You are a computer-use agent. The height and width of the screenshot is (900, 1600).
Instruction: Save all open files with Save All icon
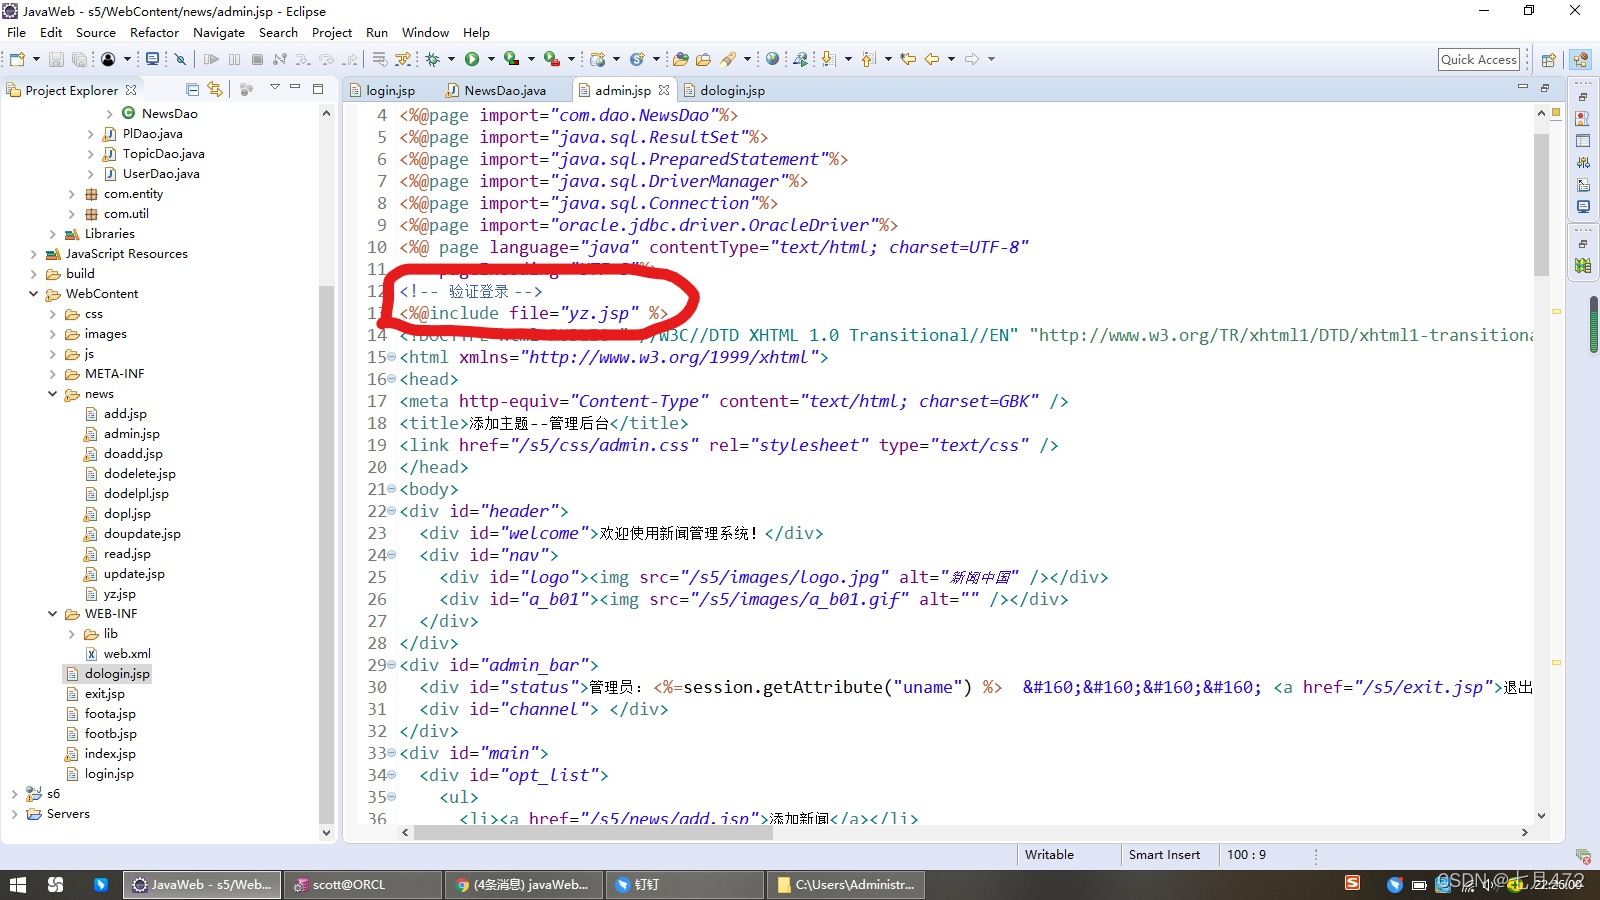79,59
